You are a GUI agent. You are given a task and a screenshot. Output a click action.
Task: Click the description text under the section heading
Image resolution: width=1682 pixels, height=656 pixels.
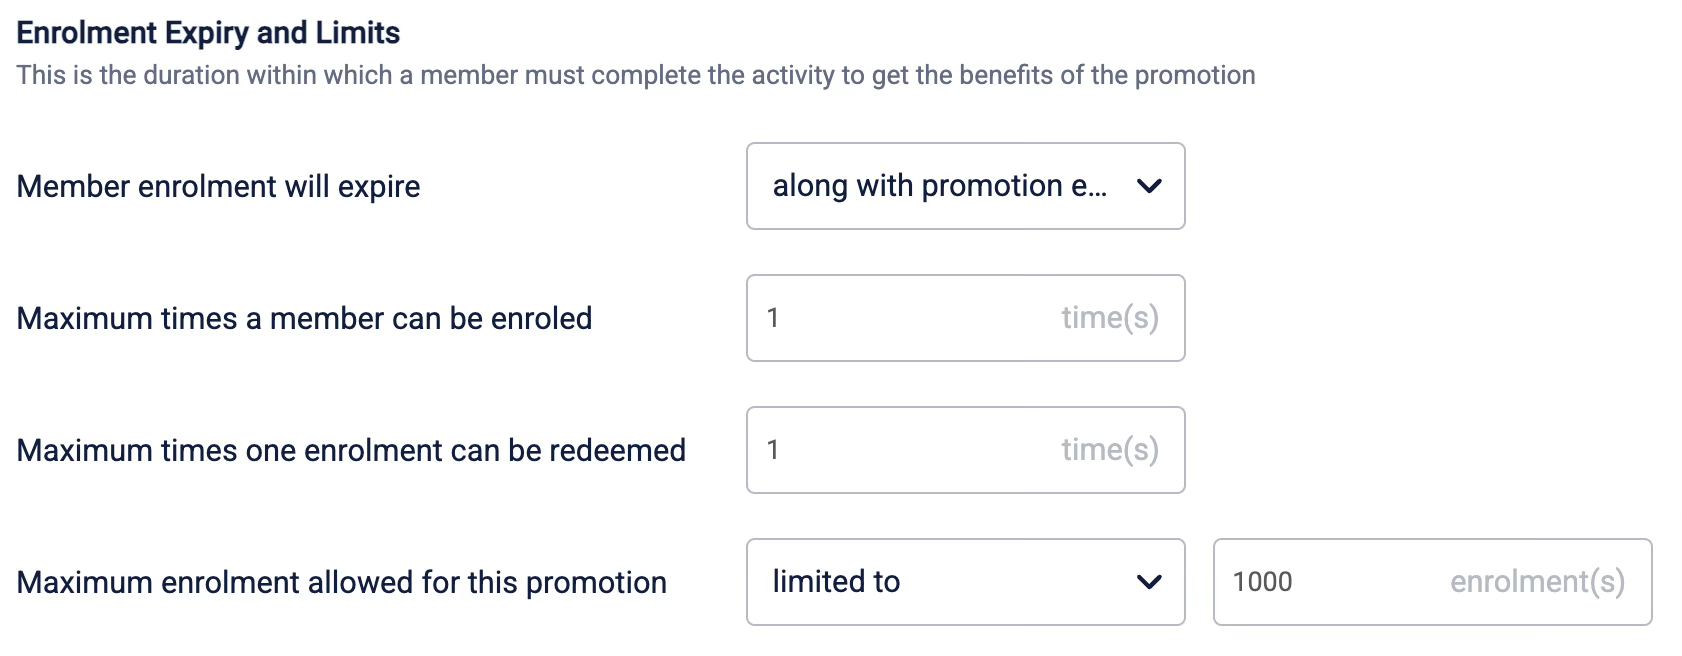(x=635, y=75)
